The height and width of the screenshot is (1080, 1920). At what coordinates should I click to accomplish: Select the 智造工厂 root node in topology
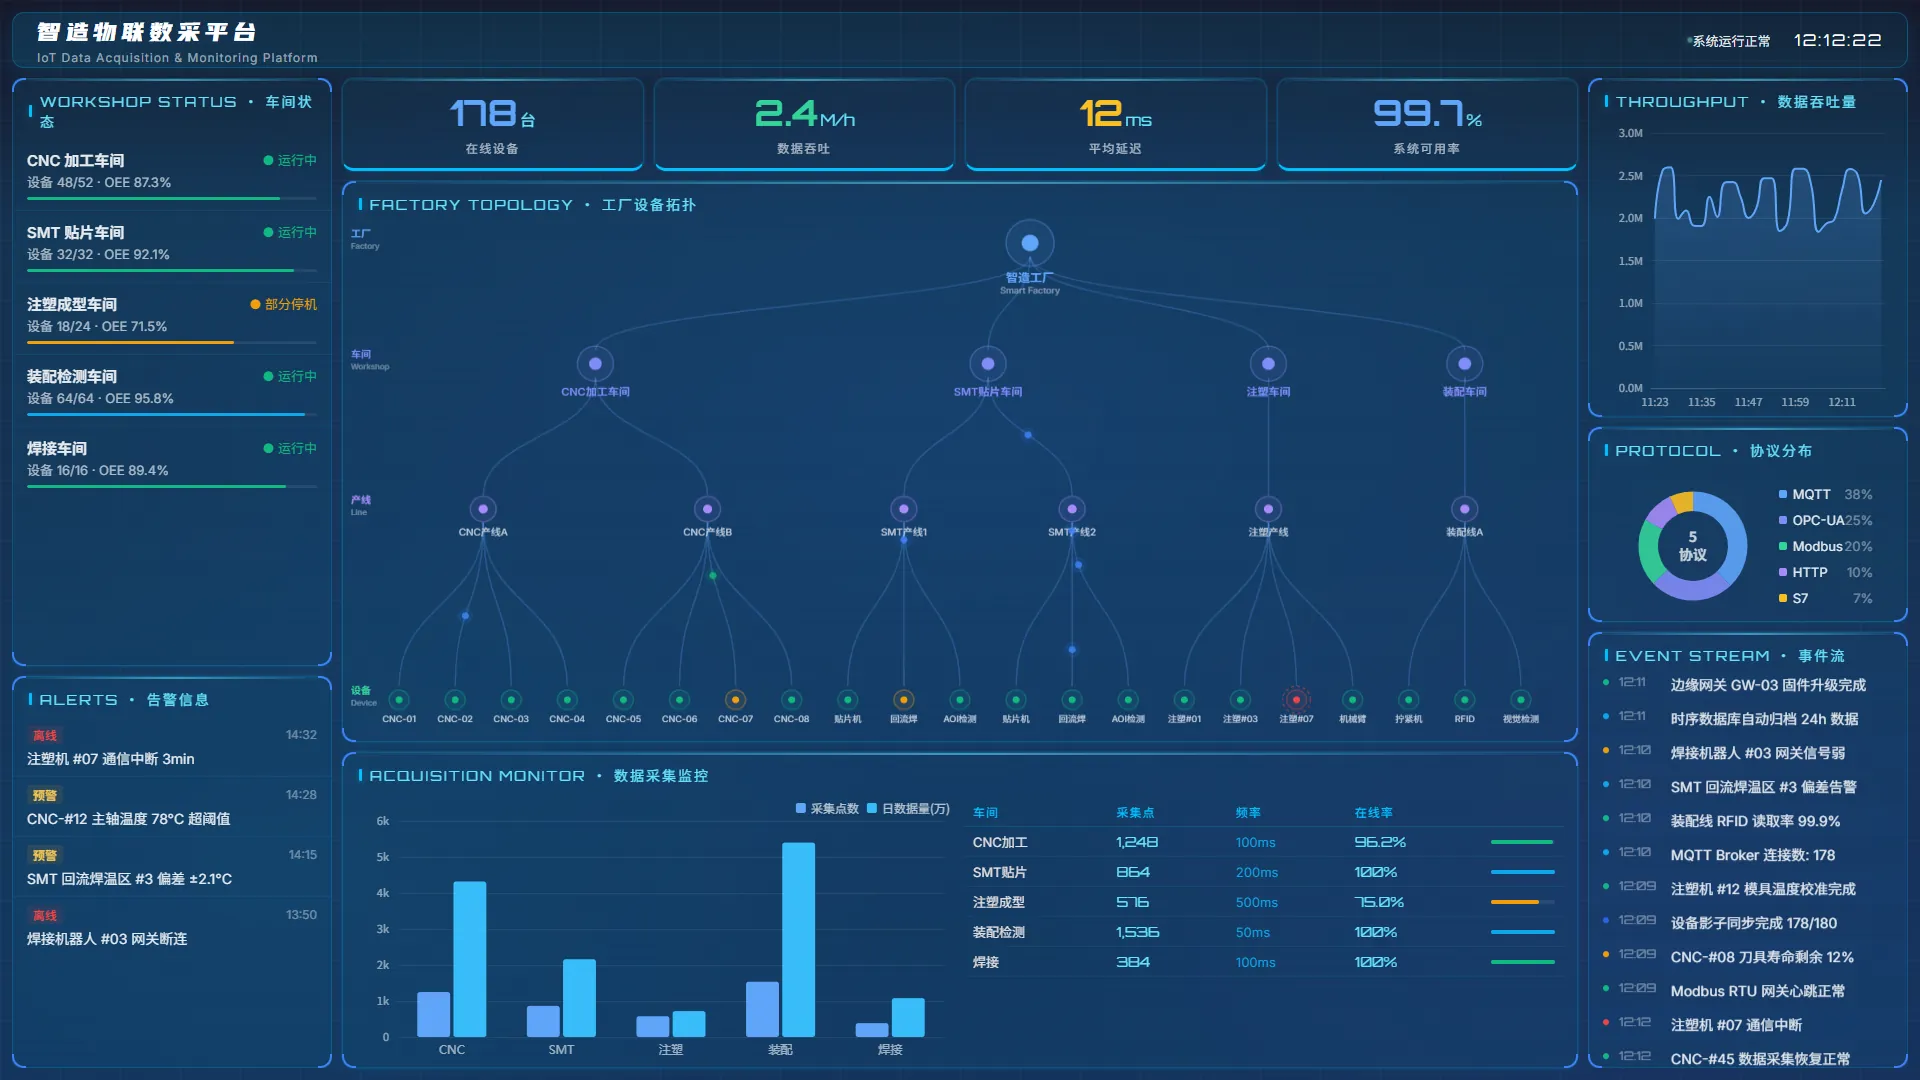click(1029, 243)
